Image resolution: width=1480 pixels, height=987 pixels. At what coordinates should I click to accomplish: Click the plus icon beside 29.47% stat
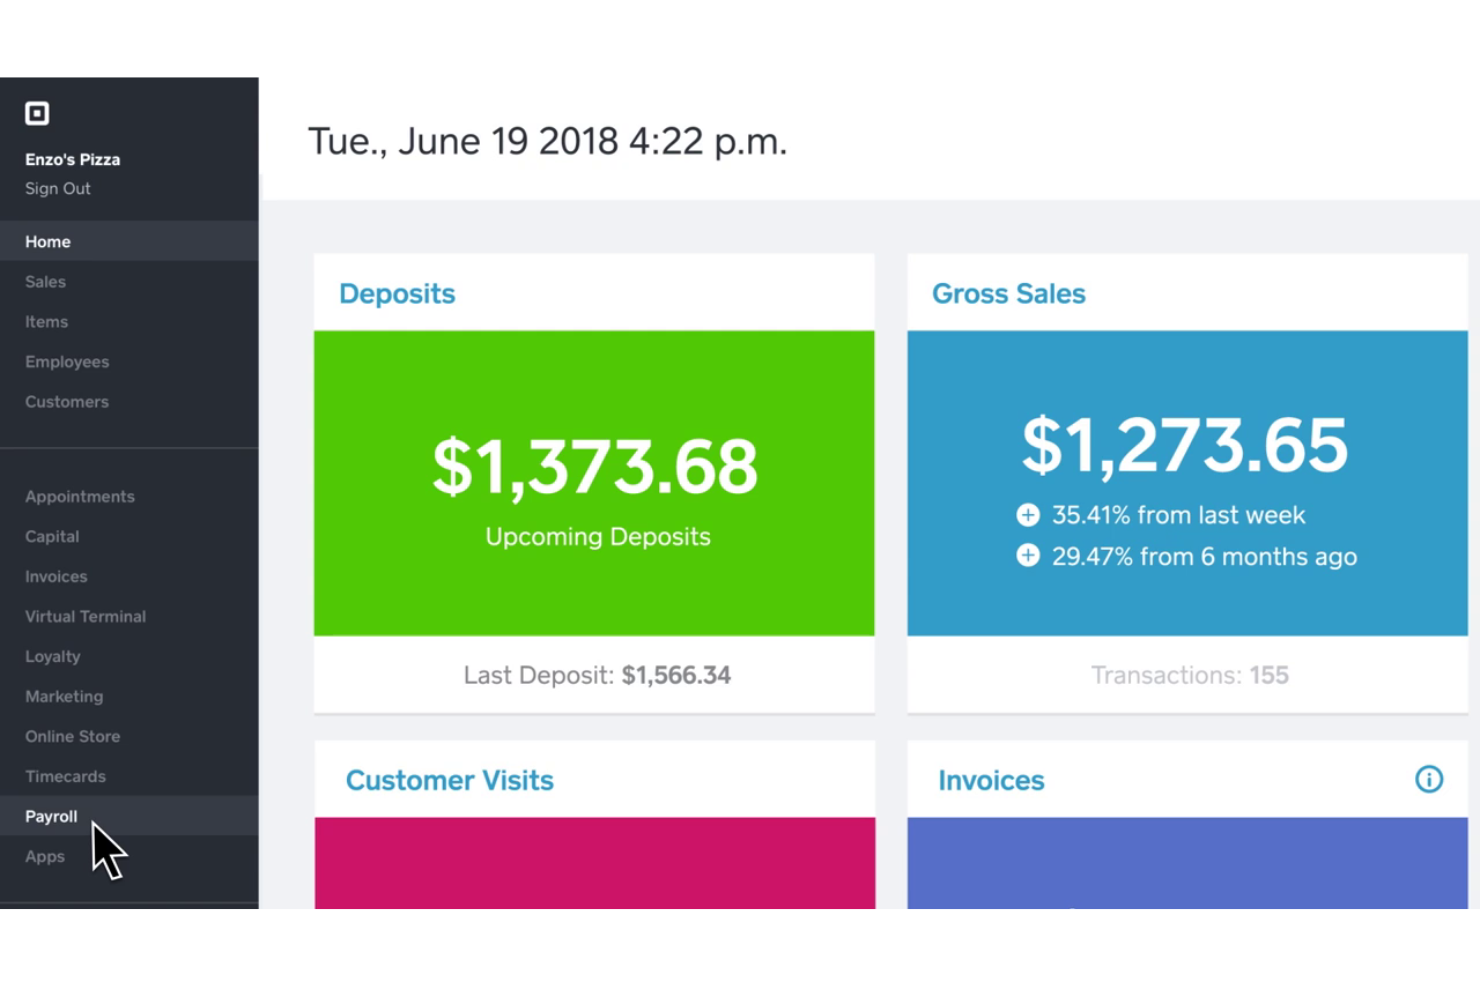1028,555
